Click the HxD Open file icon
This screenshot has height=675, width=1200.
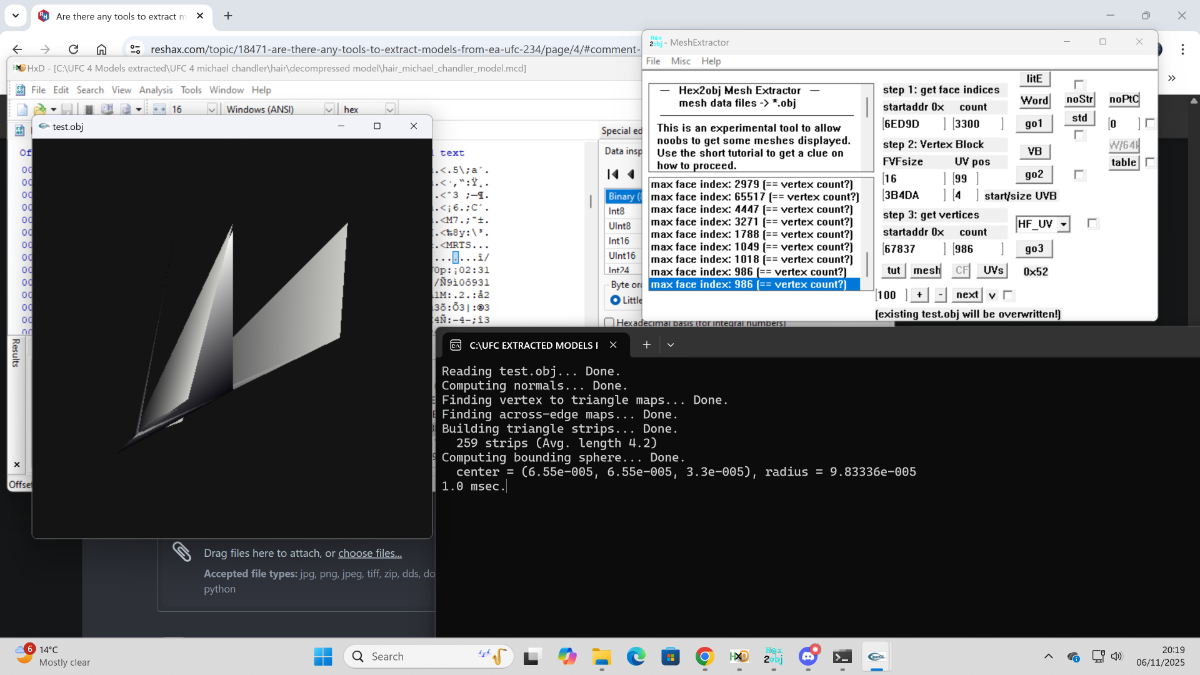[39, 109]
